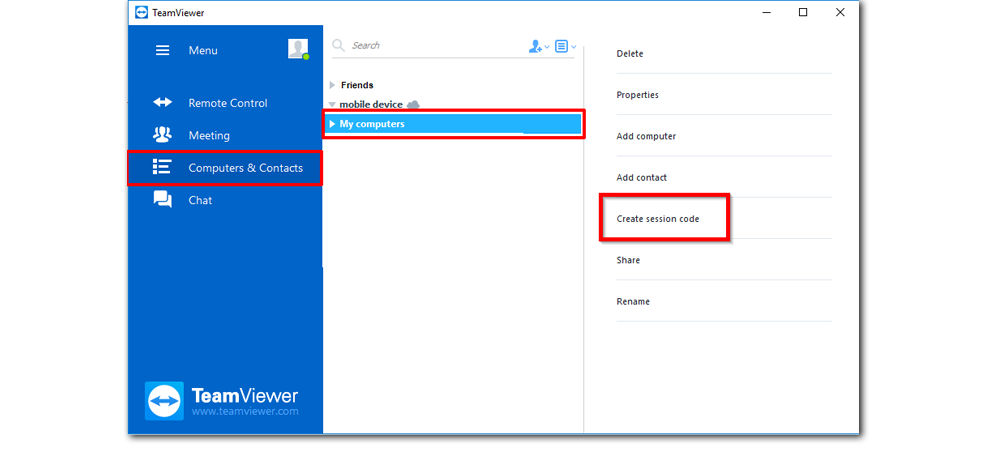Click the TeamViewer logo in sidebar
The height and width of the screenshot is (450, 986).
[164, 401]
